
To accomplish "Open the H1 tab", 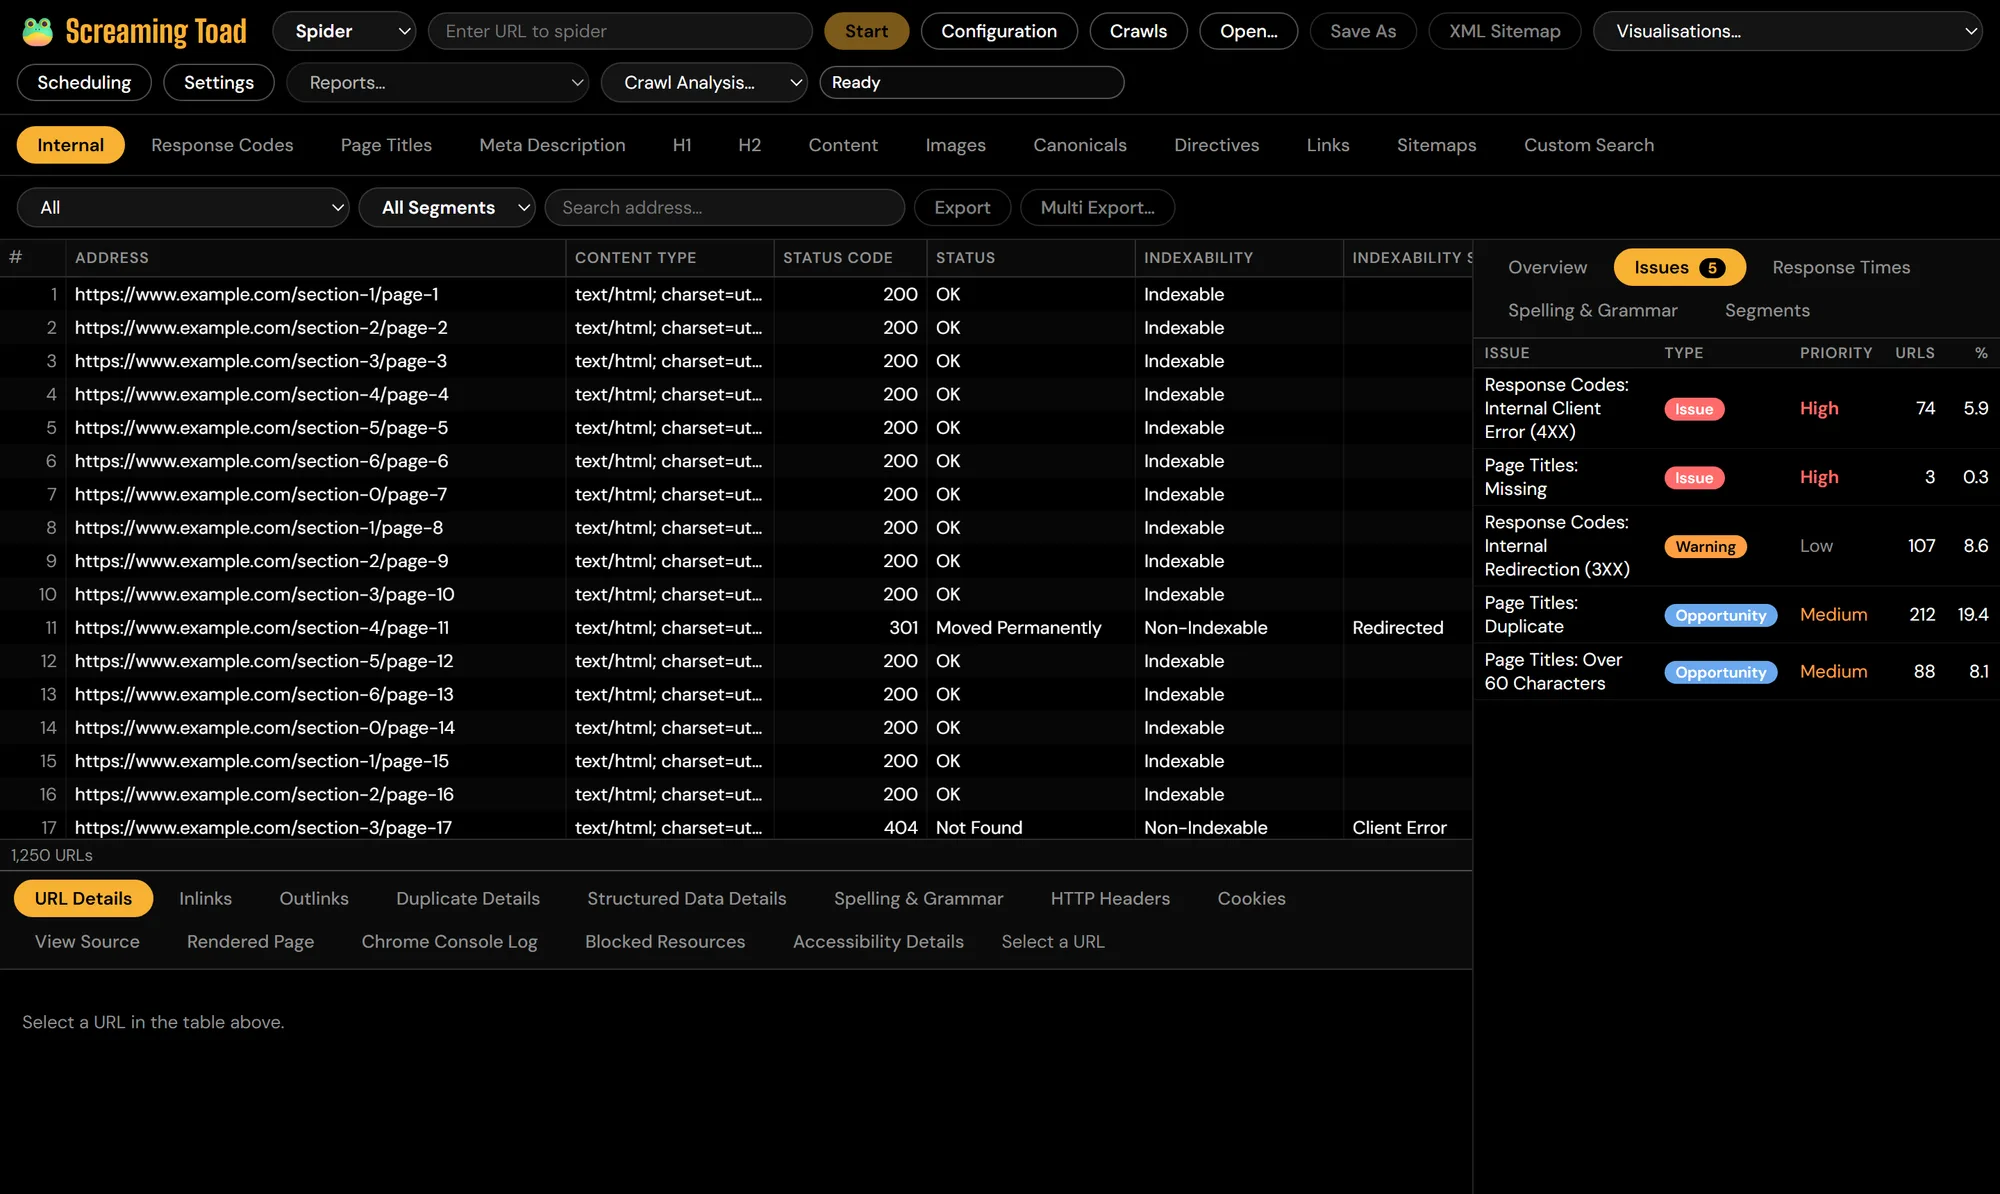I will 682,145.
